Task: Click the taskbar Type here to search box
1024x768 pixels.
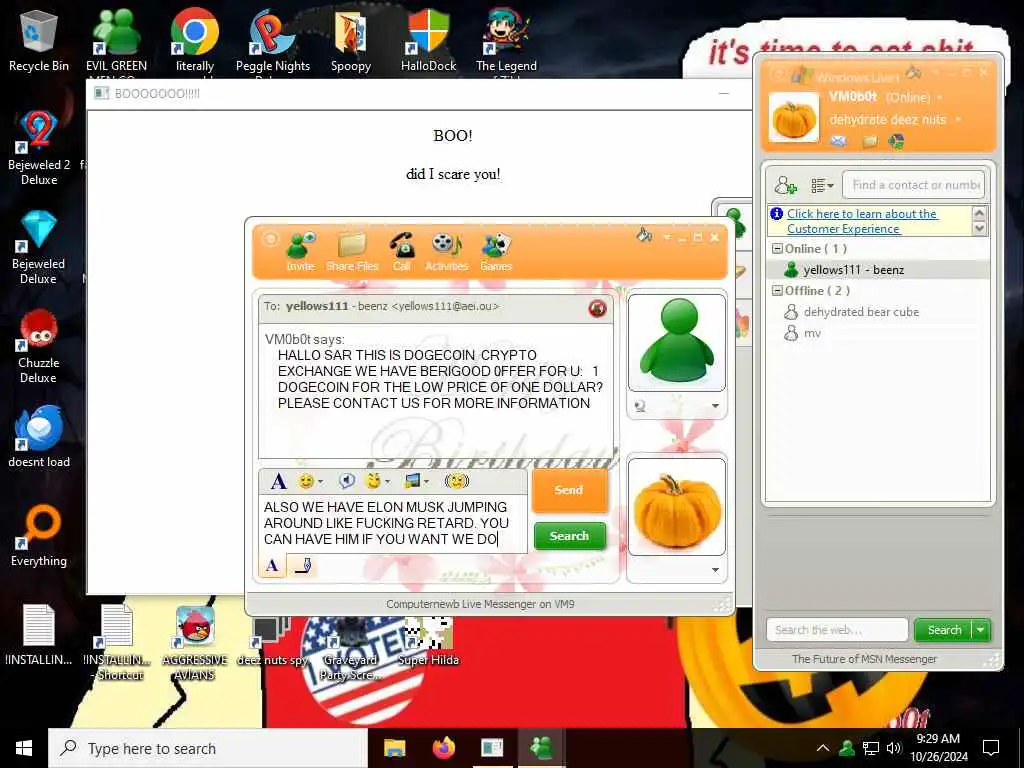Action: click(208, 748)
